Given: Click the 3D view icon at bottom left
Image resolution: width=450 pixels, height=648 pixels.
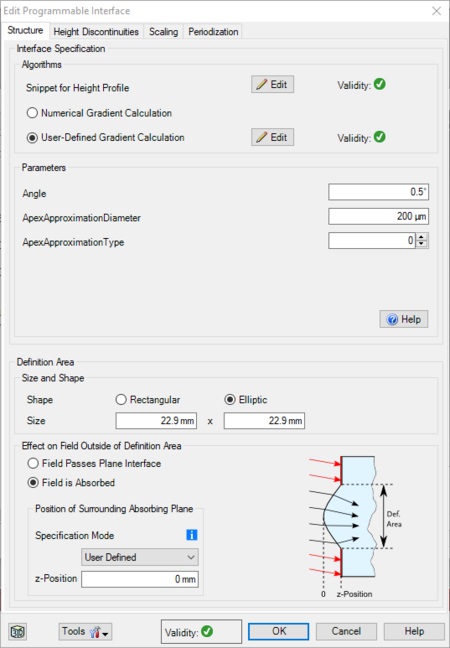Looking at the screenshot, I should pos(18,631).
